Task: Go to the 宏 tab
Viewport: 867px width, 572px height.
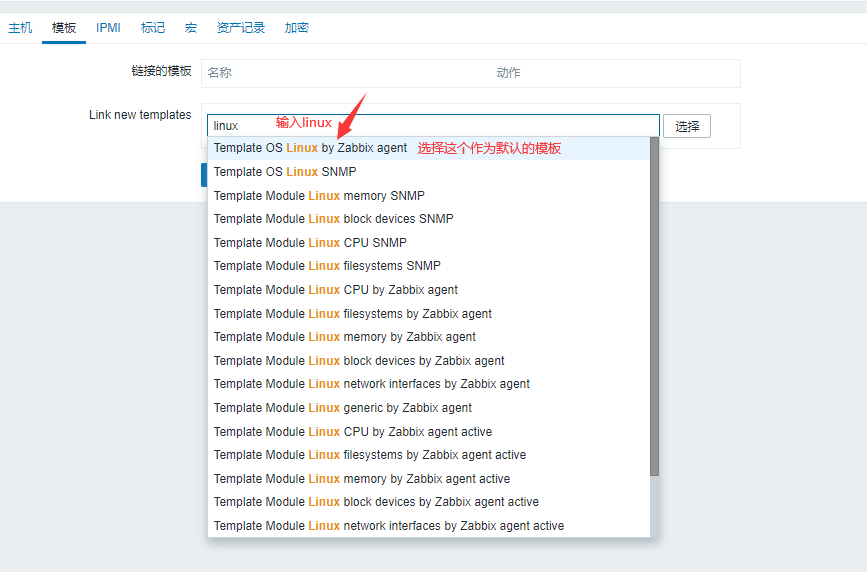Action: tap(191, 28)
